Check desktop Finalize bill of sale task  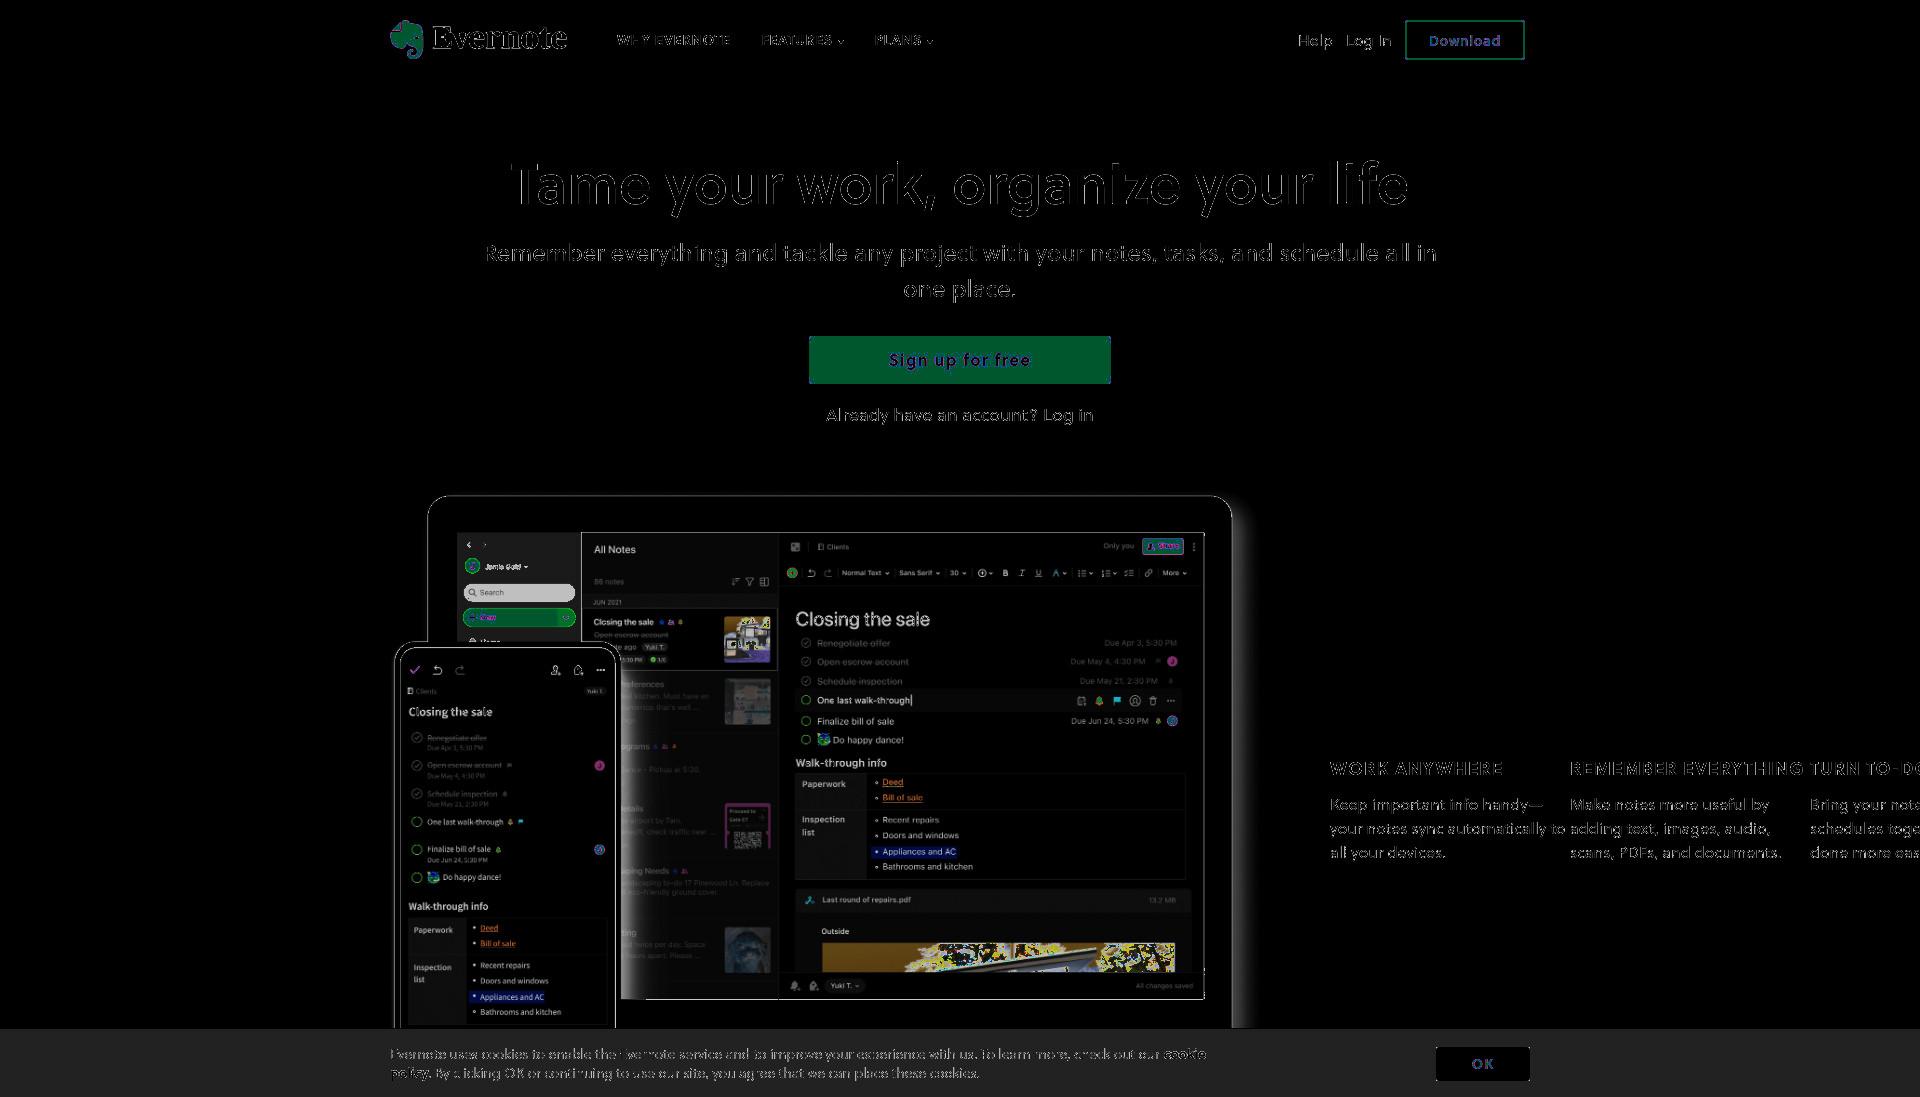tap(806, 721)
